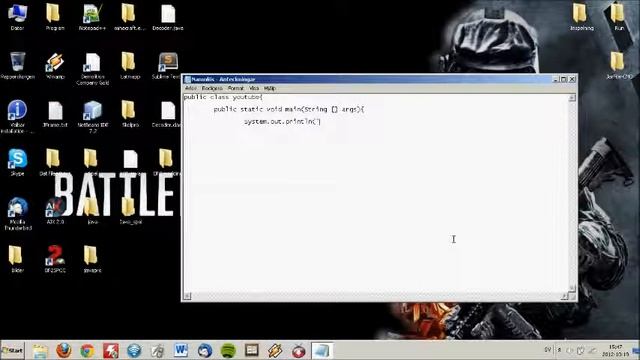Open the Hjälp menu in Notepad
The height and width of the screenshot is (360, 640).
(269, 88)
